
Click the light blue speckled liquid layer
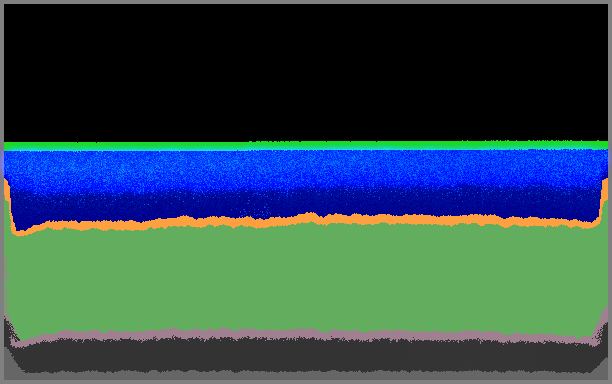(x=306, y=168)
